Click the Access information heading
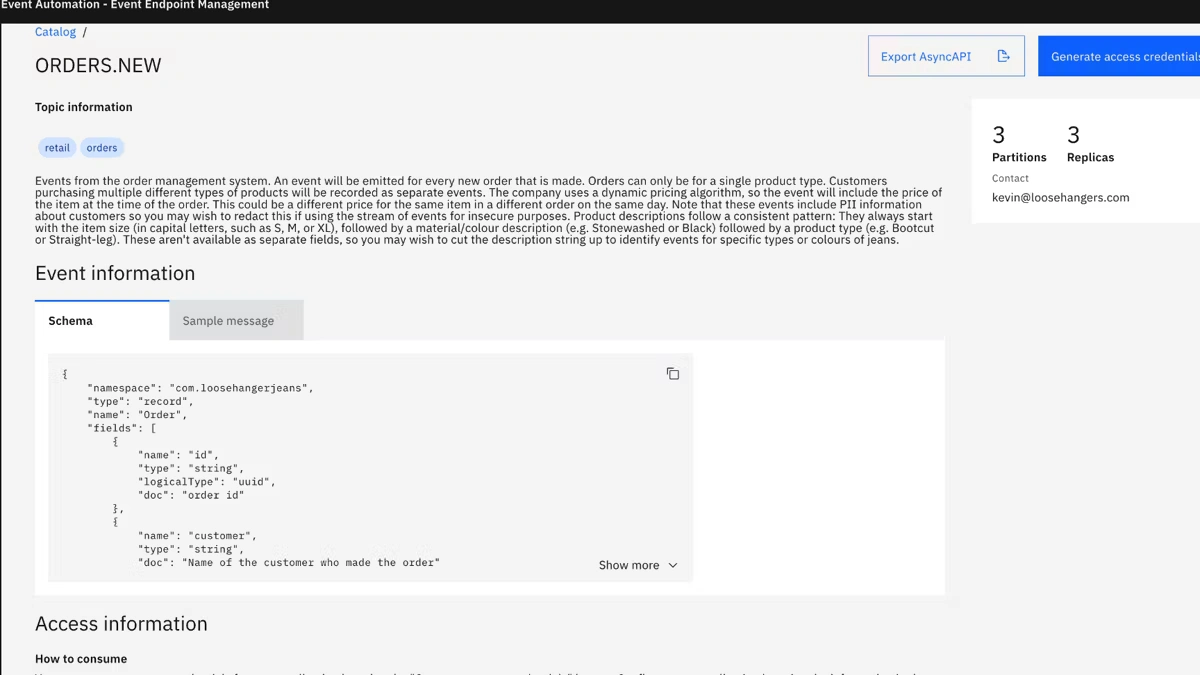This screenshot has height=675, width=1200. click(121, 624)
